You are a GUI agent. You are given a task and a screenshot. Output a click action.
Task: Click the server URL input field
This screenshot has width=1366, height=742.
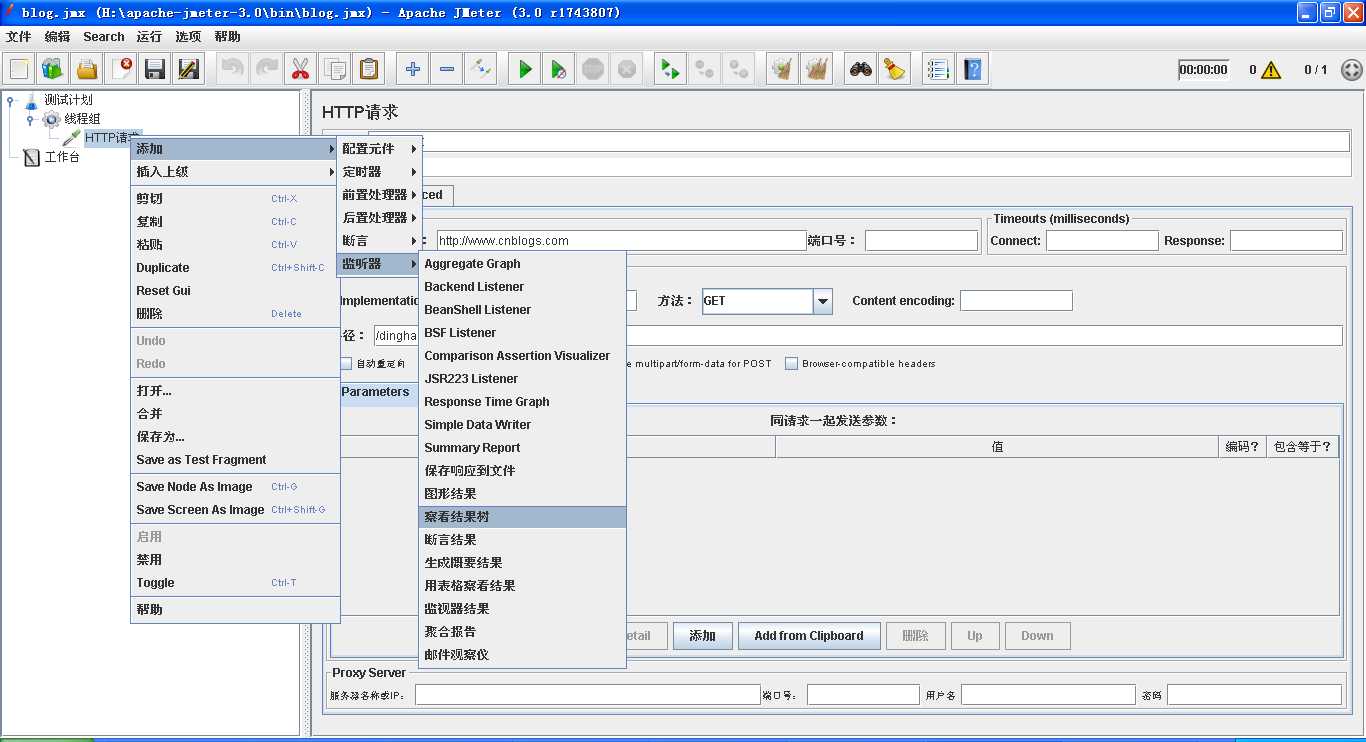[621, 241]
